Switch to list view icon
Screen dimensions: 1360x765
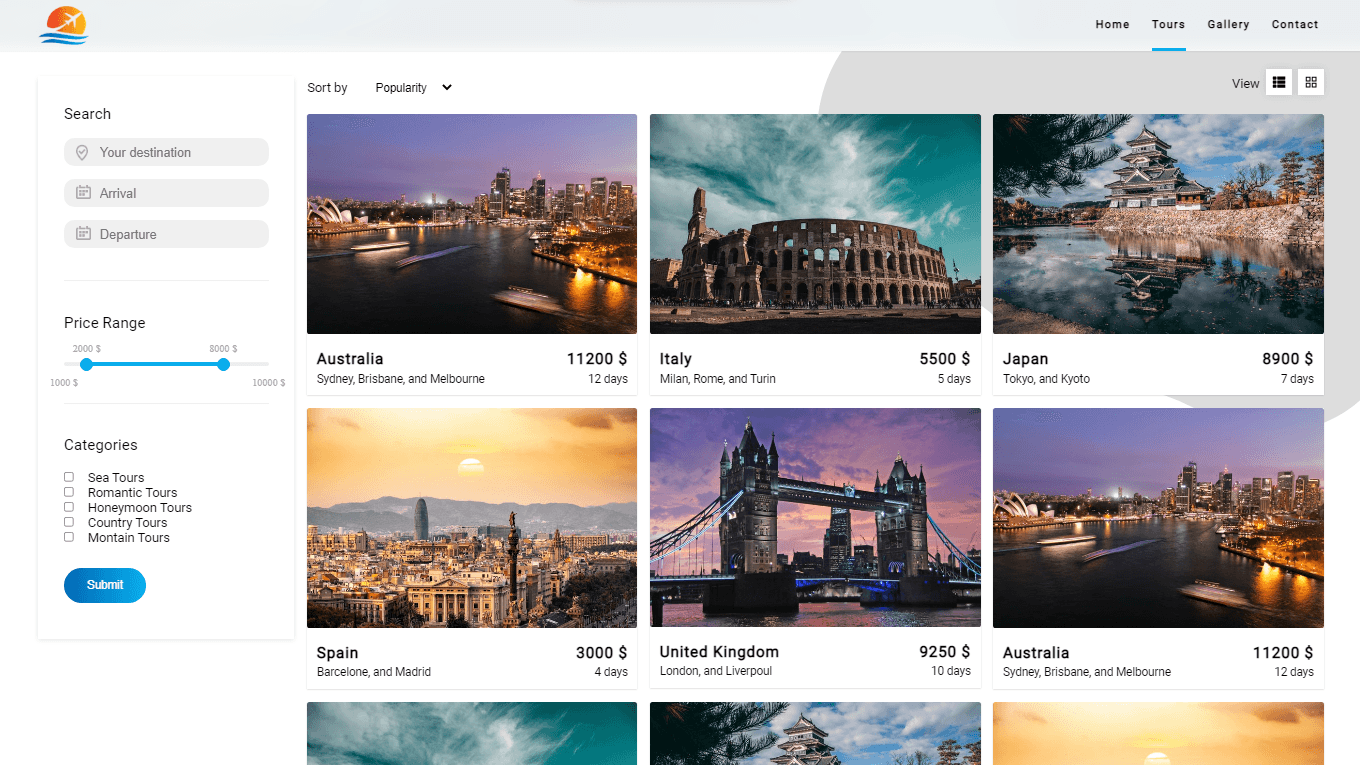[x=1278, y=83]
